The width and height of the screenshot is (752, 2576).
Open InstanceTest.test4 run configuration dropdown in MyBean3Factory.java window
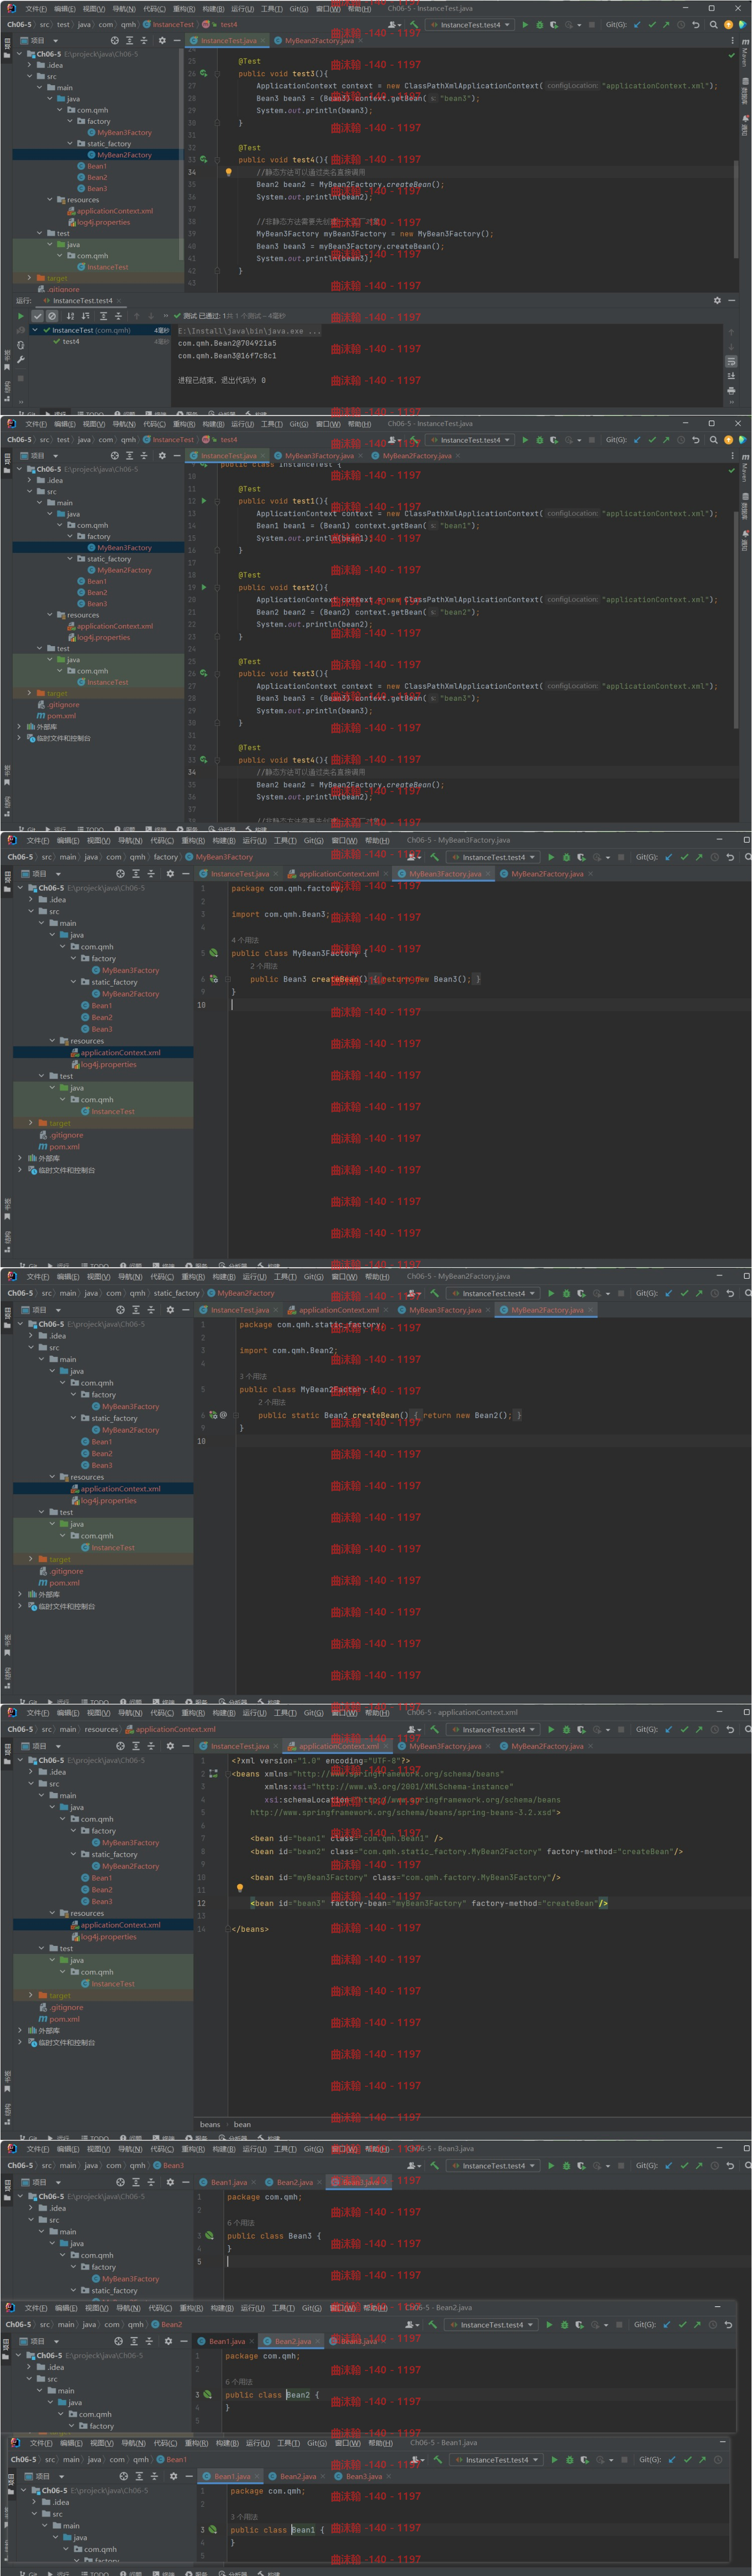click(494, 857)
